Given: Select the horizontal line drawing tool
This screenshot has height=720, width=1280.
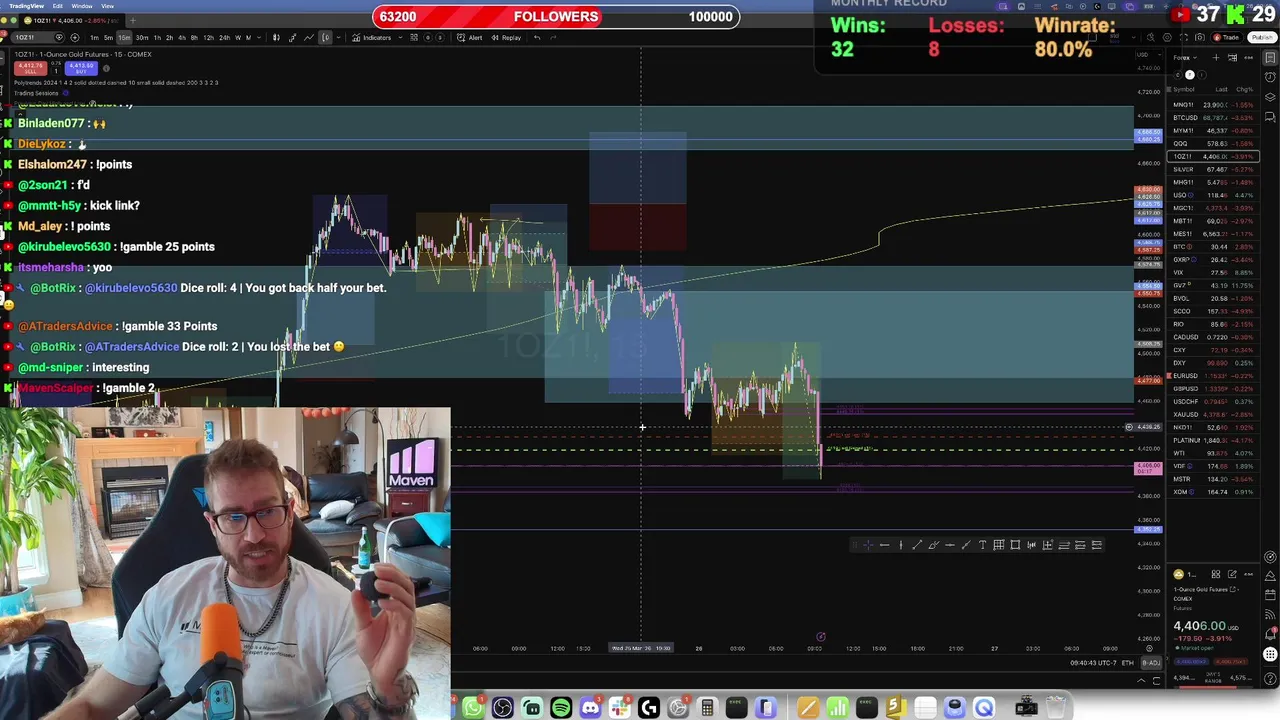Looking at the screenshot, I should (x=885, y=545).
